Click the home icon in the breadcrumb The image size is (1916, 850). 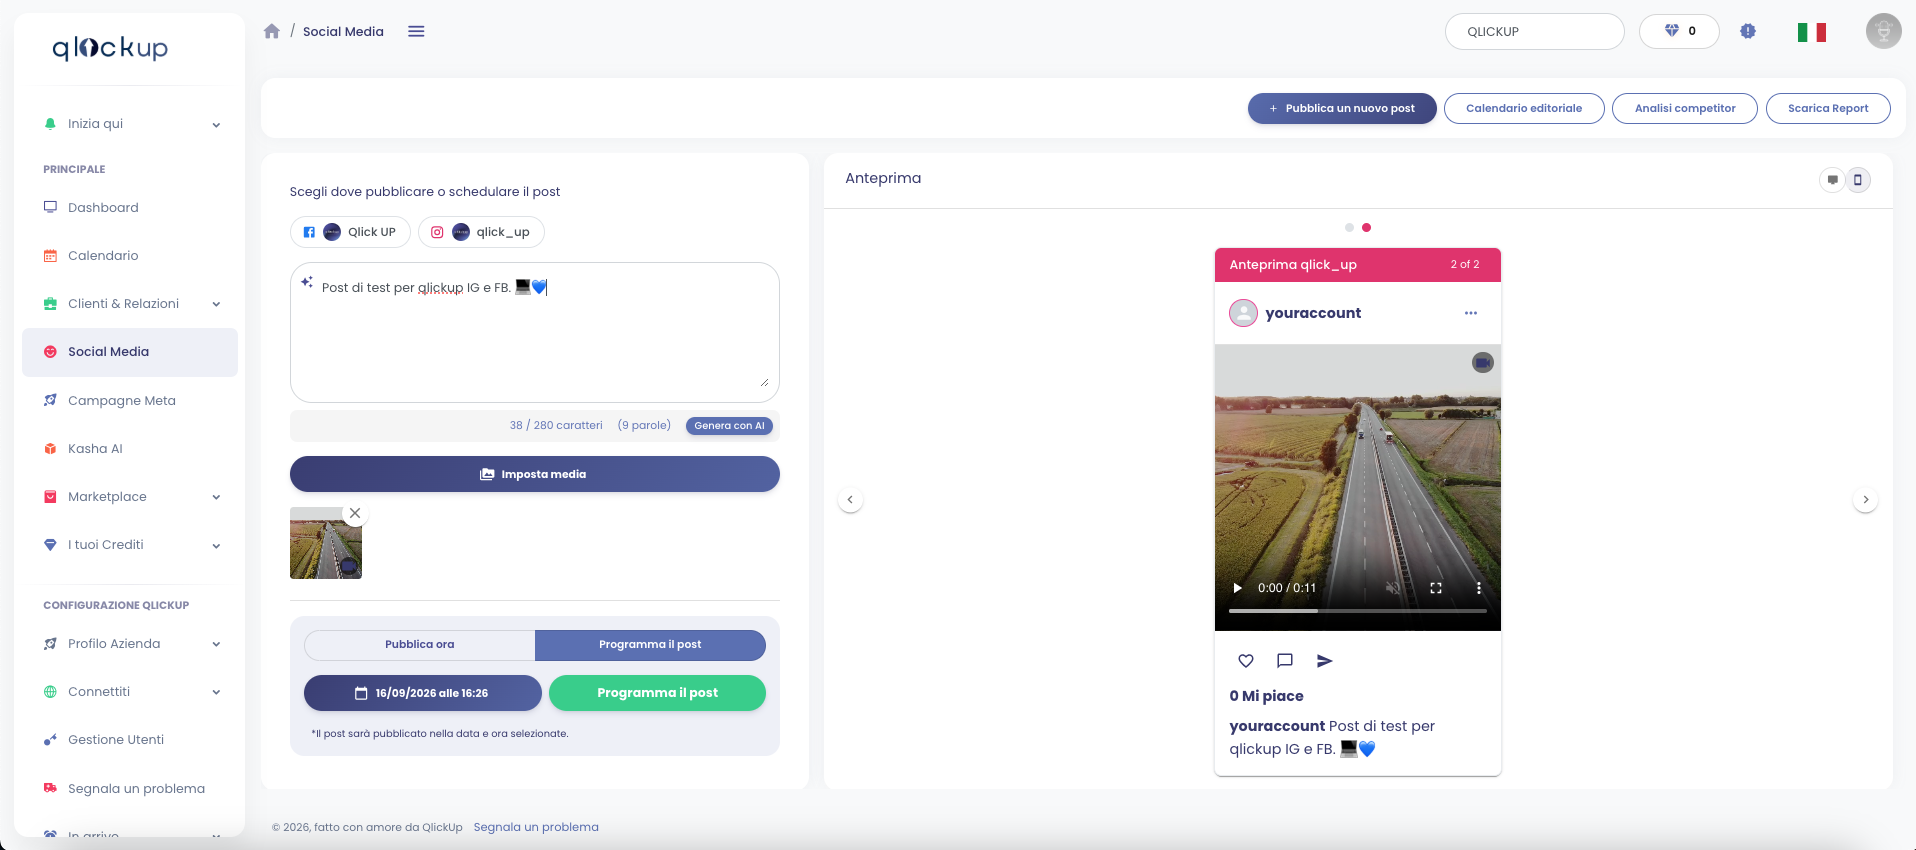pos(272,31)
